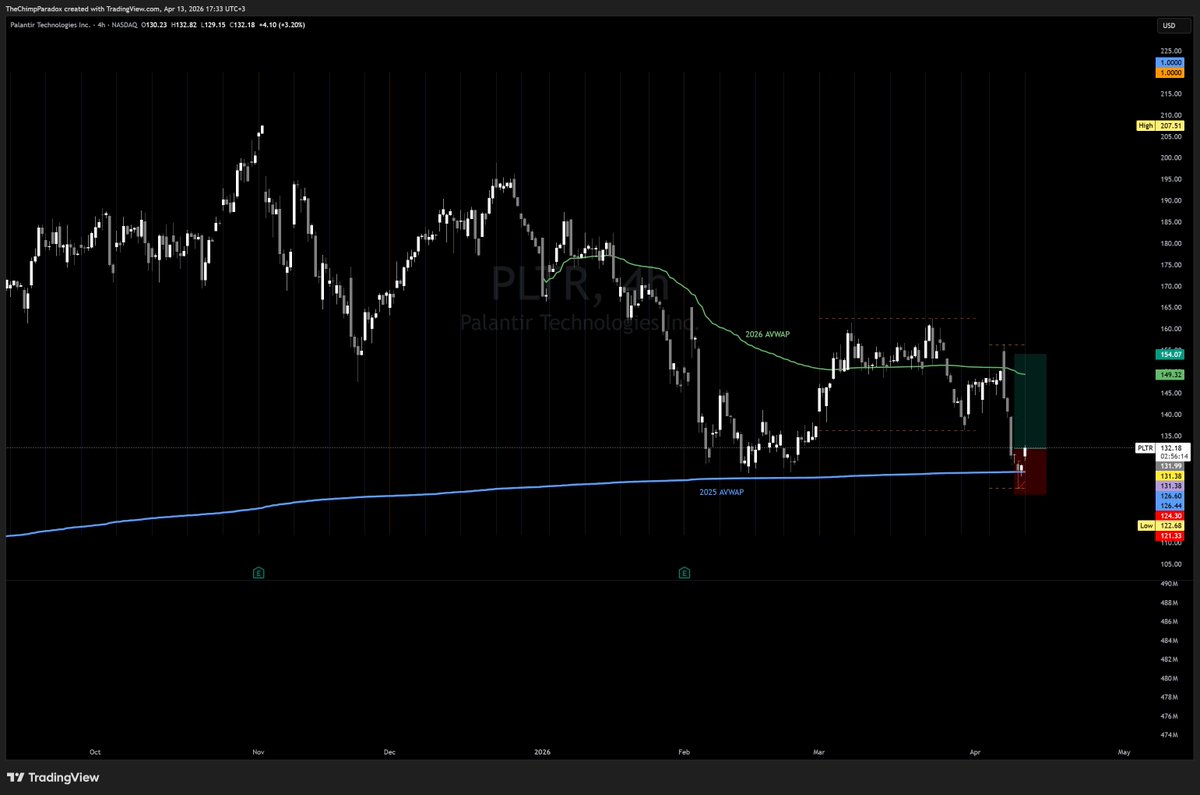
Task: Click the 225.00 price axis tick
Action: coord(1169,50)
